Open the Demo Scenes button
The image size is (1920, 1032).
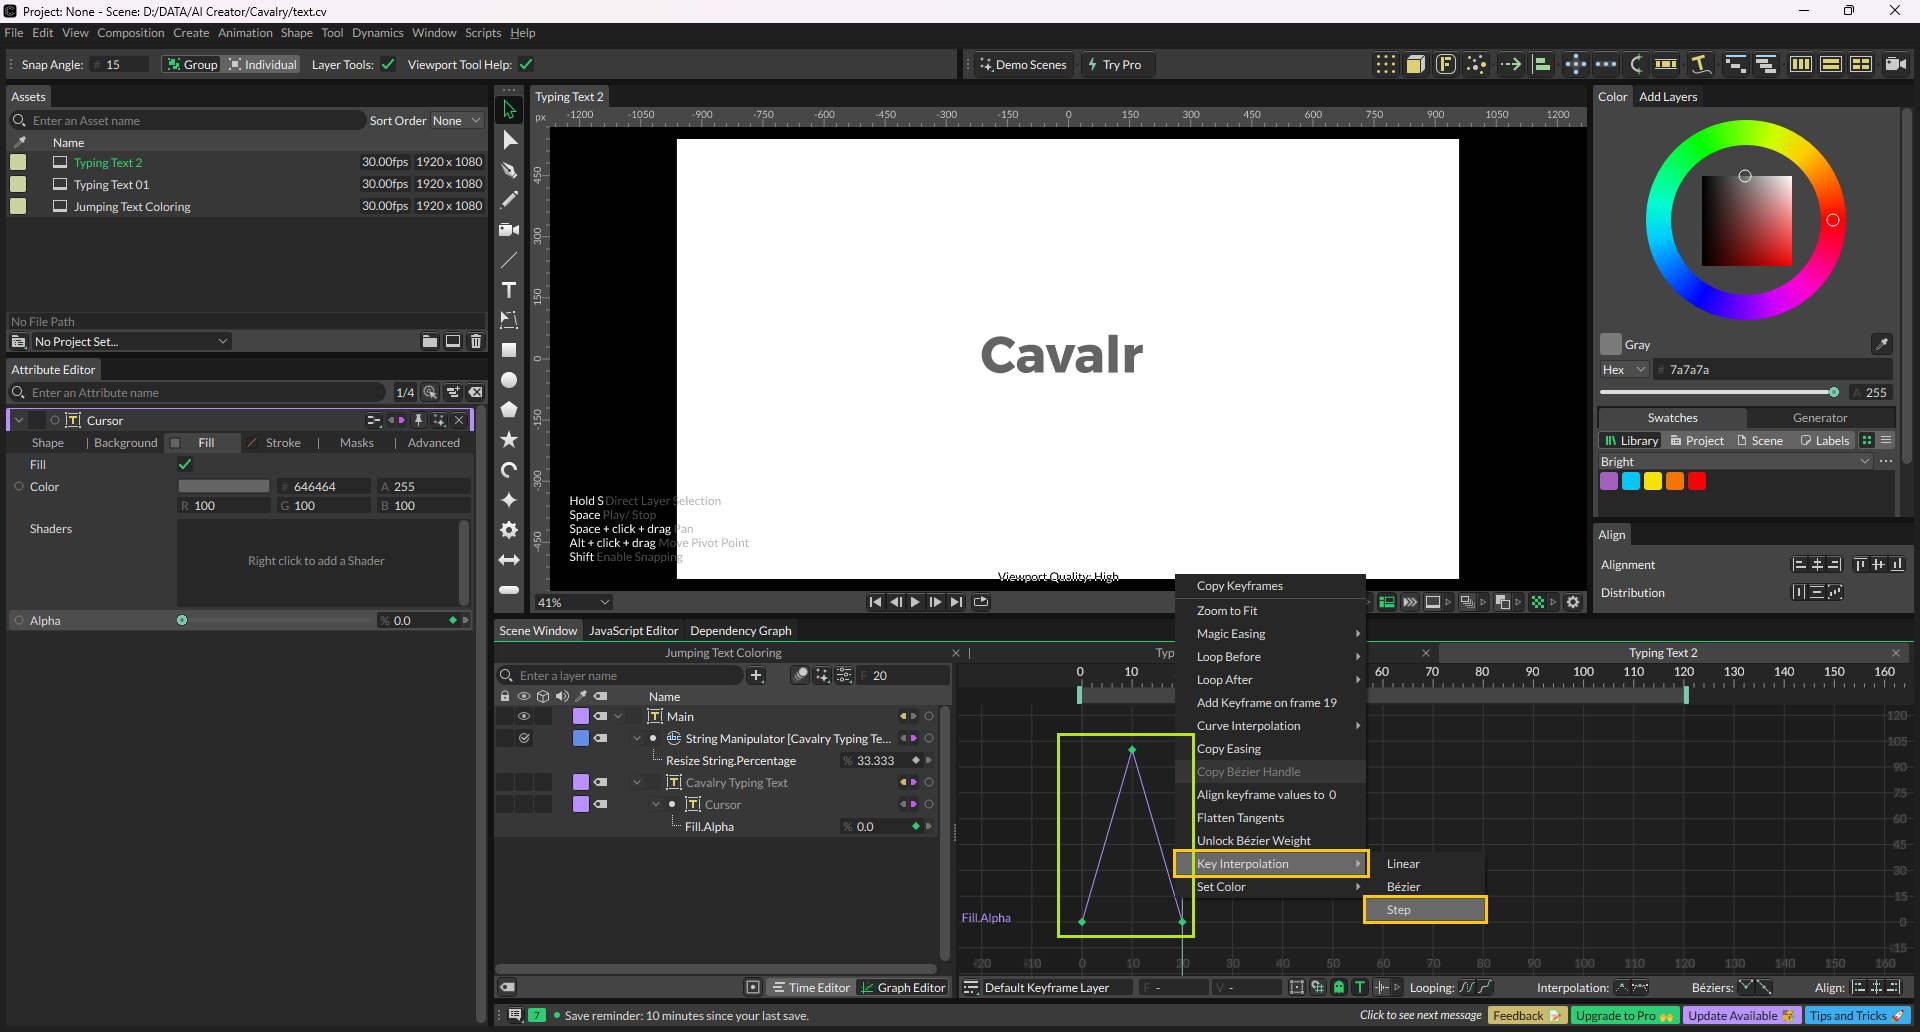(x=1023, y=65)
